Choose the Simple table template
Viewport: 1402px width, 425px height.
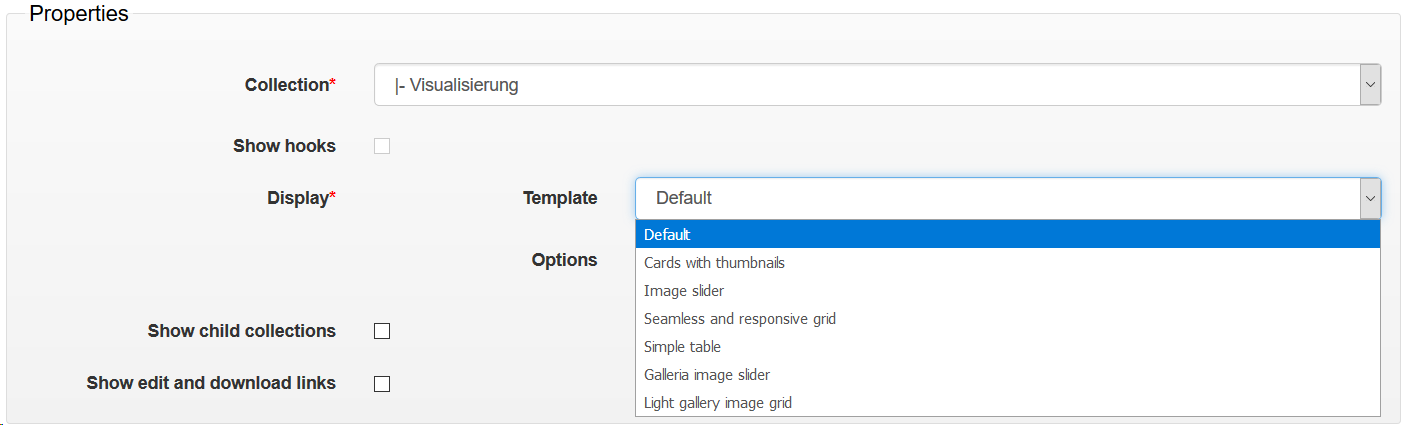point(682,347)
